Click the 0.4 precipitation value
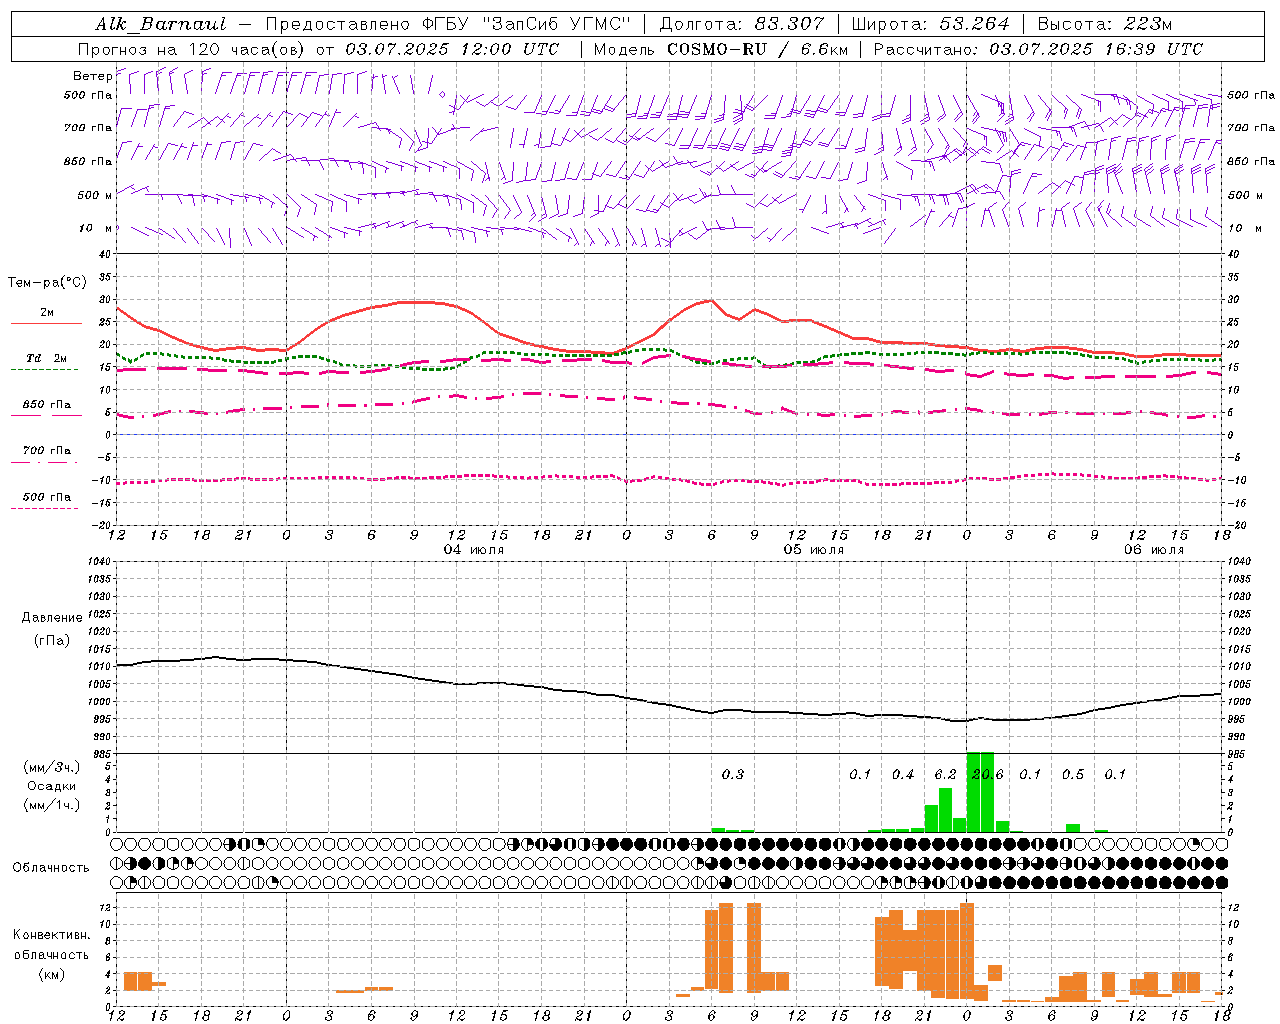Screen dimensions: 1280x1024 click(903, 775)
